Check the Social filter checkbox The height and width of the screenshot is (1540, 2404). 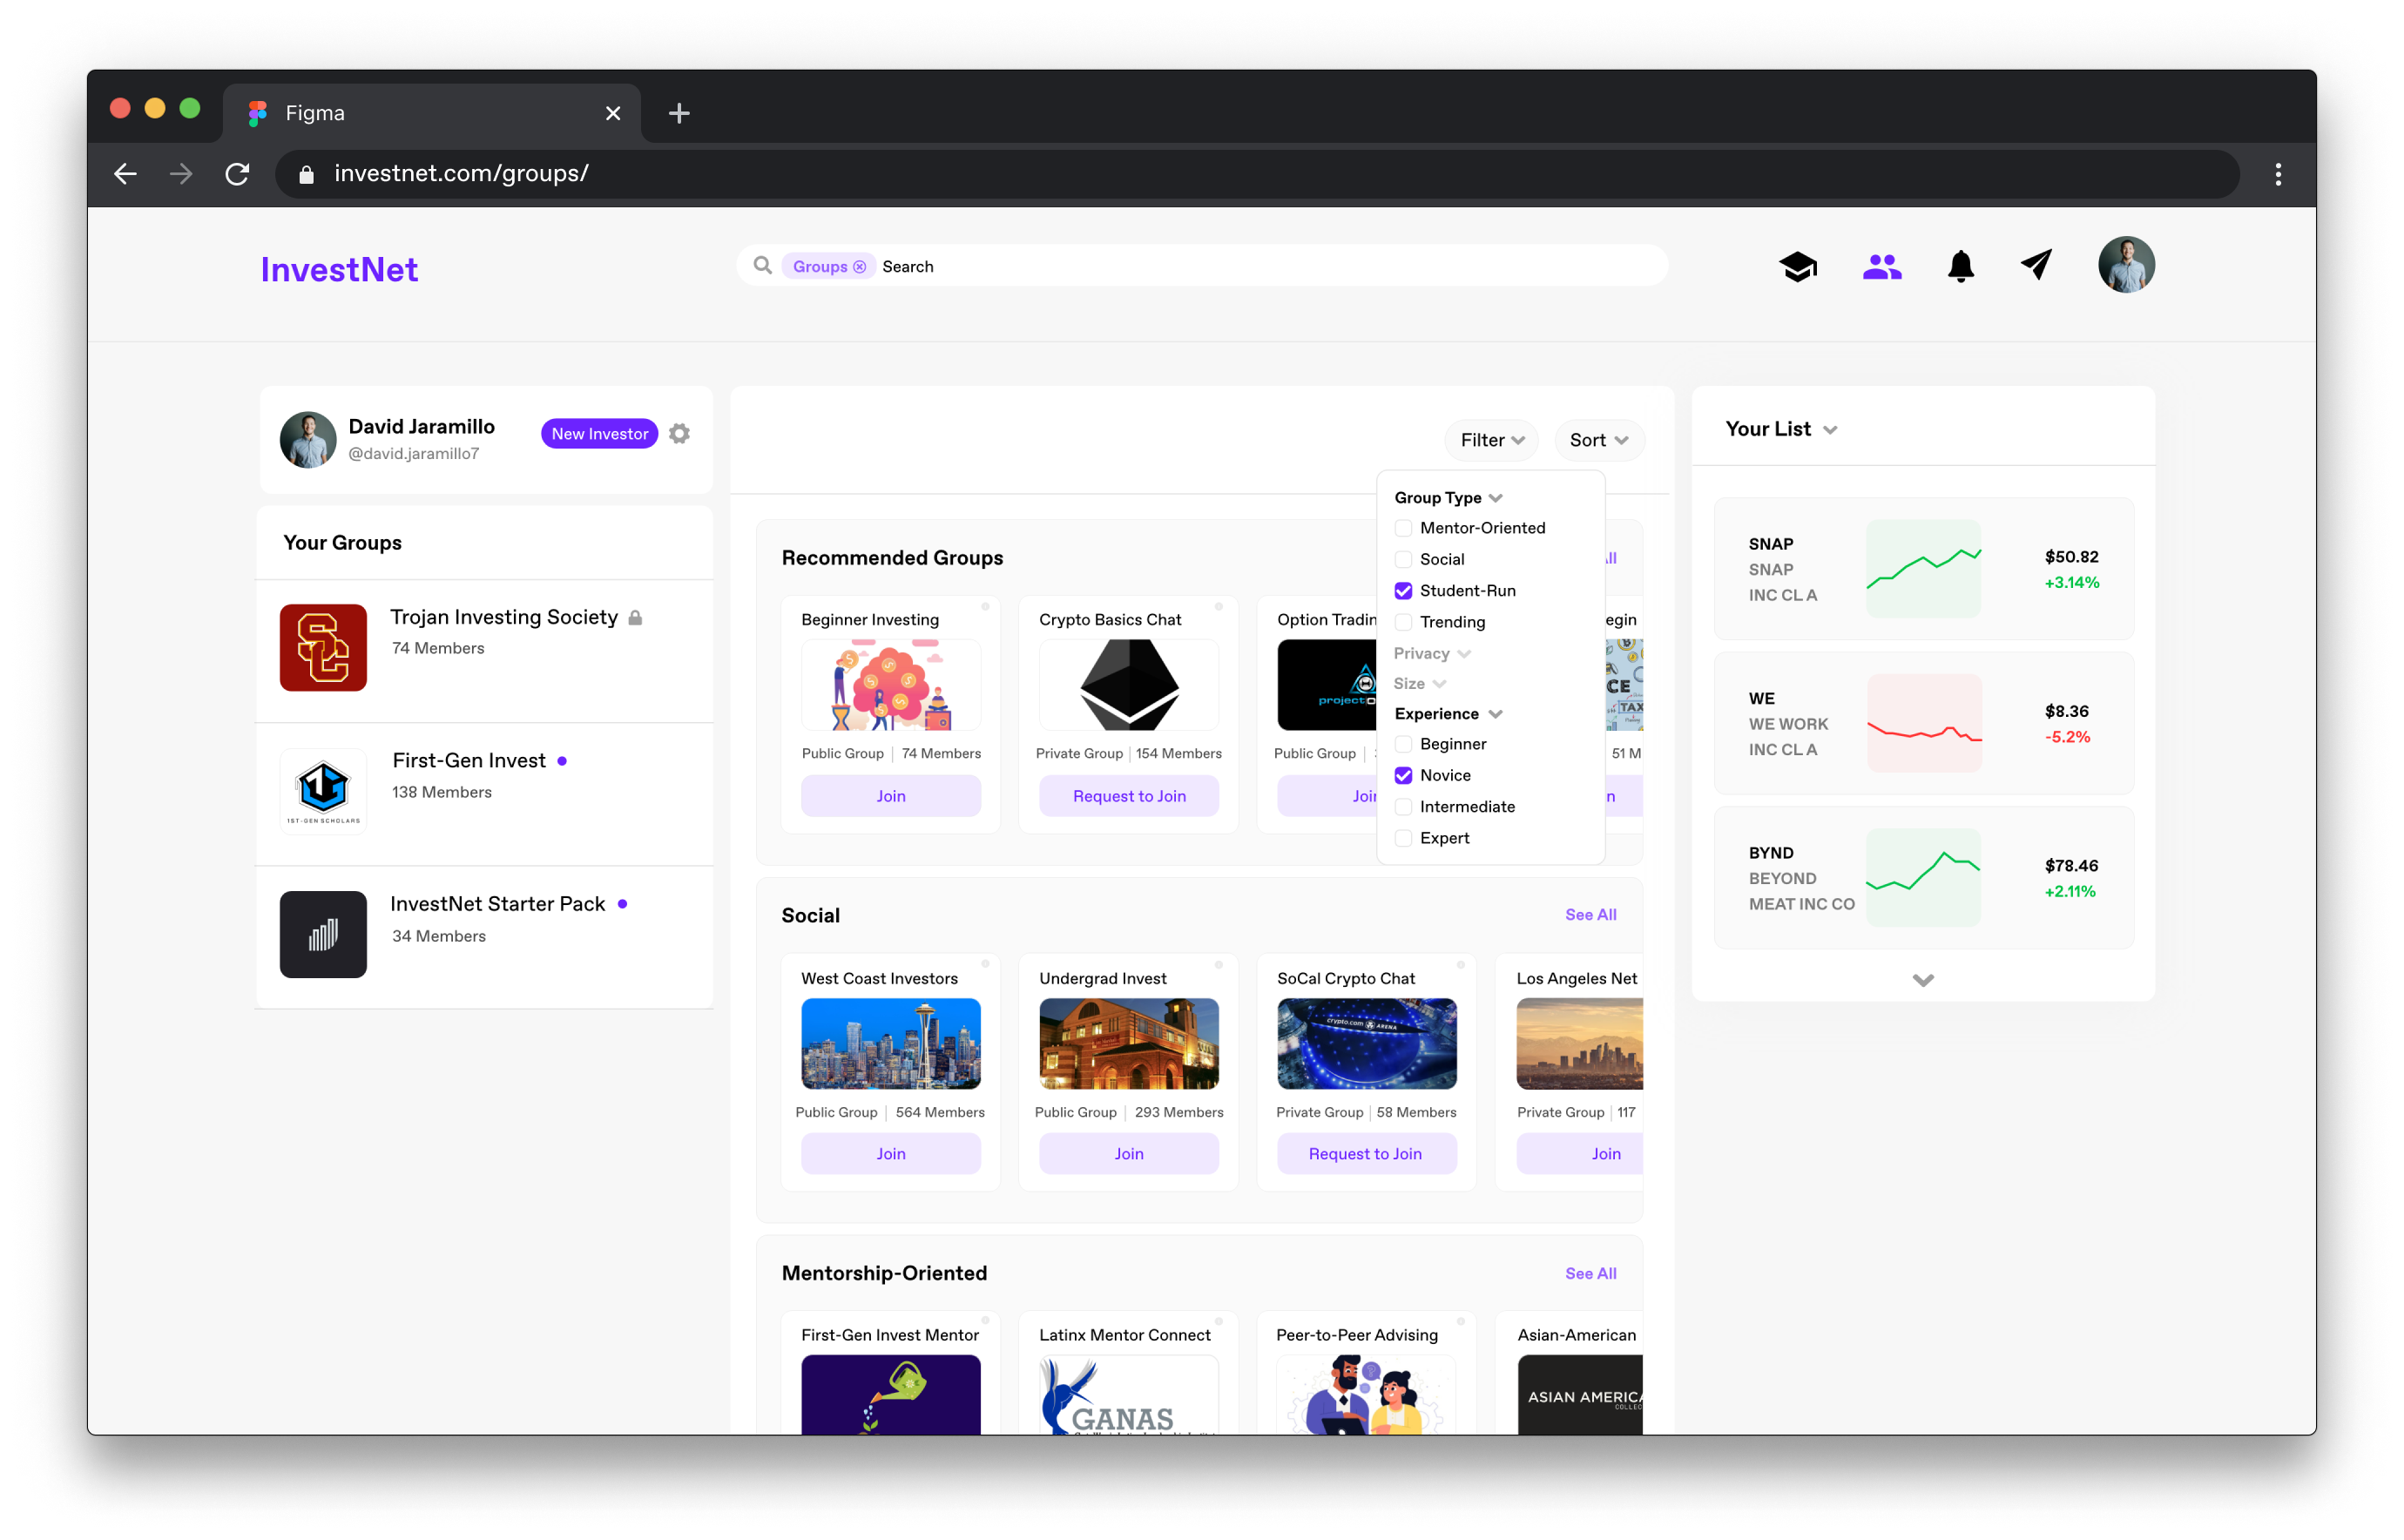[x=1403, y=559]
